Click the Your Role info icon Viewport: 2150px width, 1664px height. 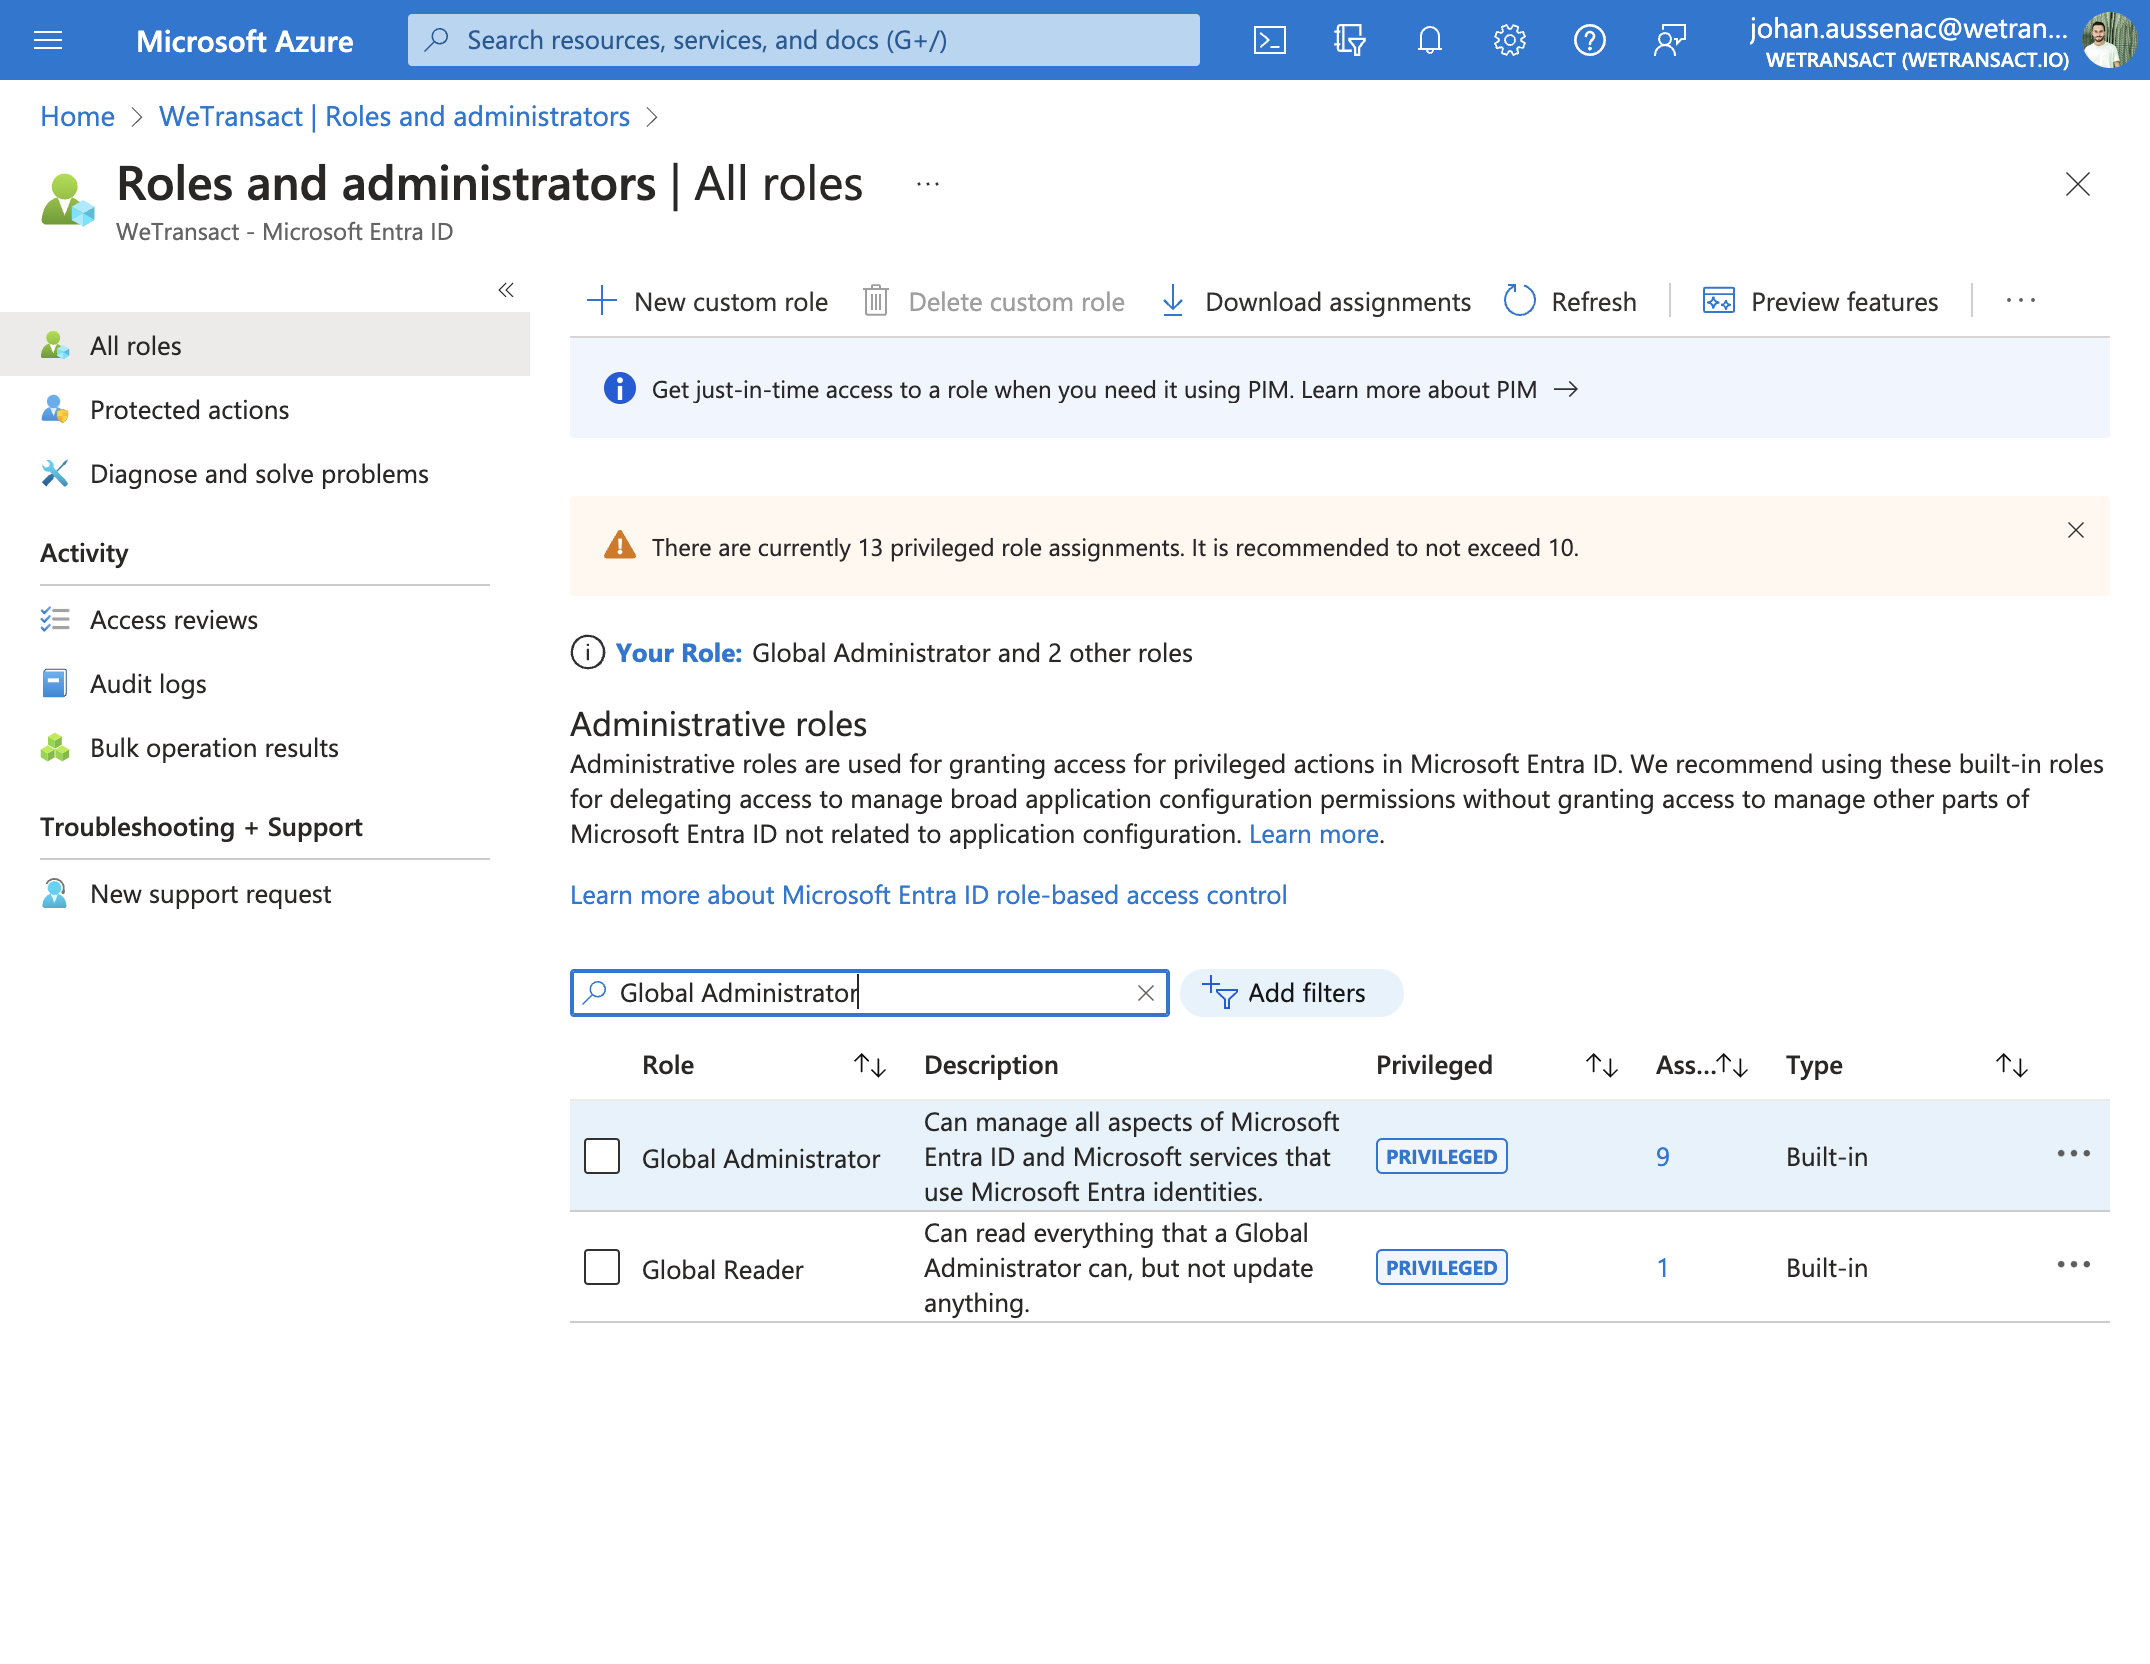(587, 653)
